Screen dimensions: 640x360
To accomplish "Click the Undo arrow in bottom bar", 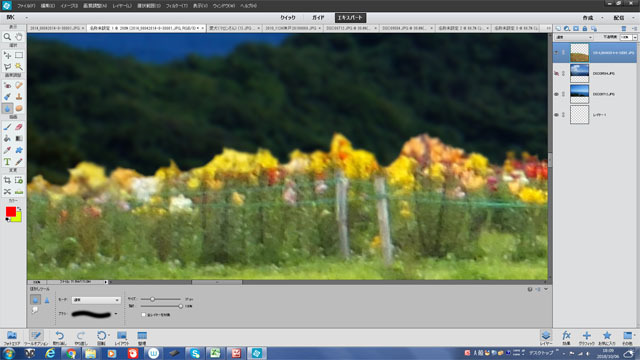I will [x=60, y=338].
